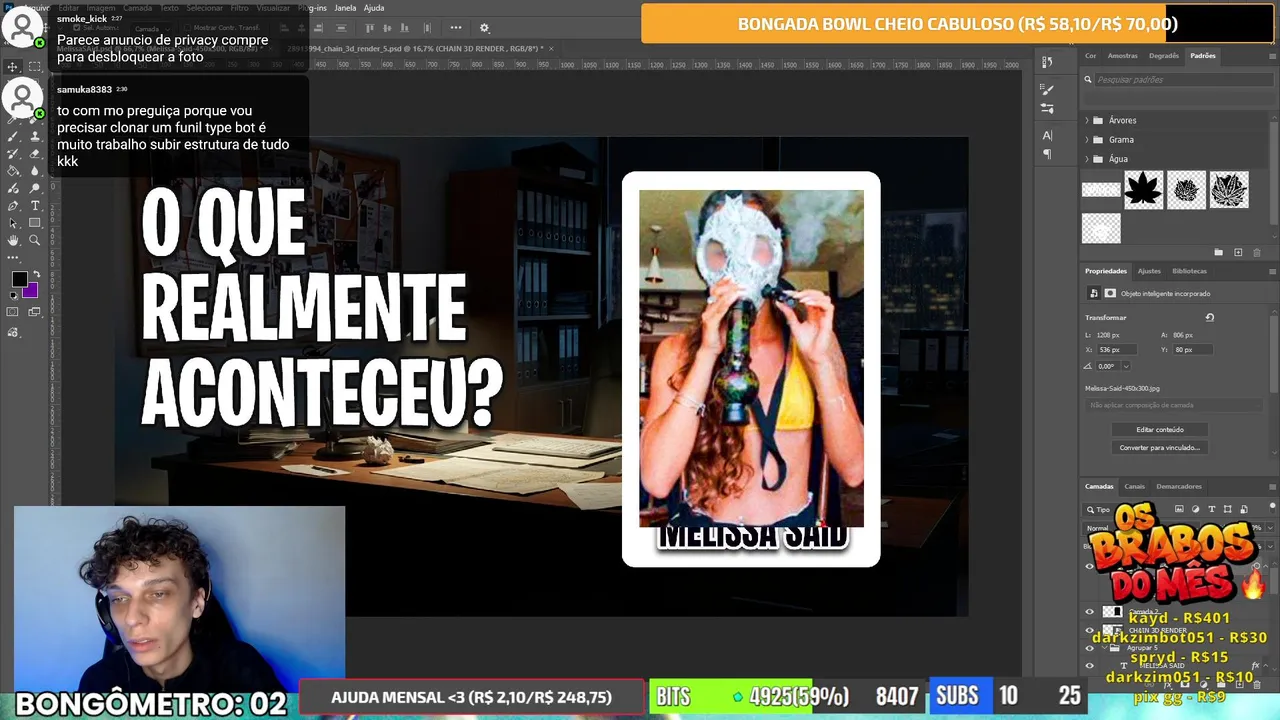The height and width of the screenshot is (720, 1280).
Task: Switch to the Bibliotecas tab
Action: coord(1189,271)
